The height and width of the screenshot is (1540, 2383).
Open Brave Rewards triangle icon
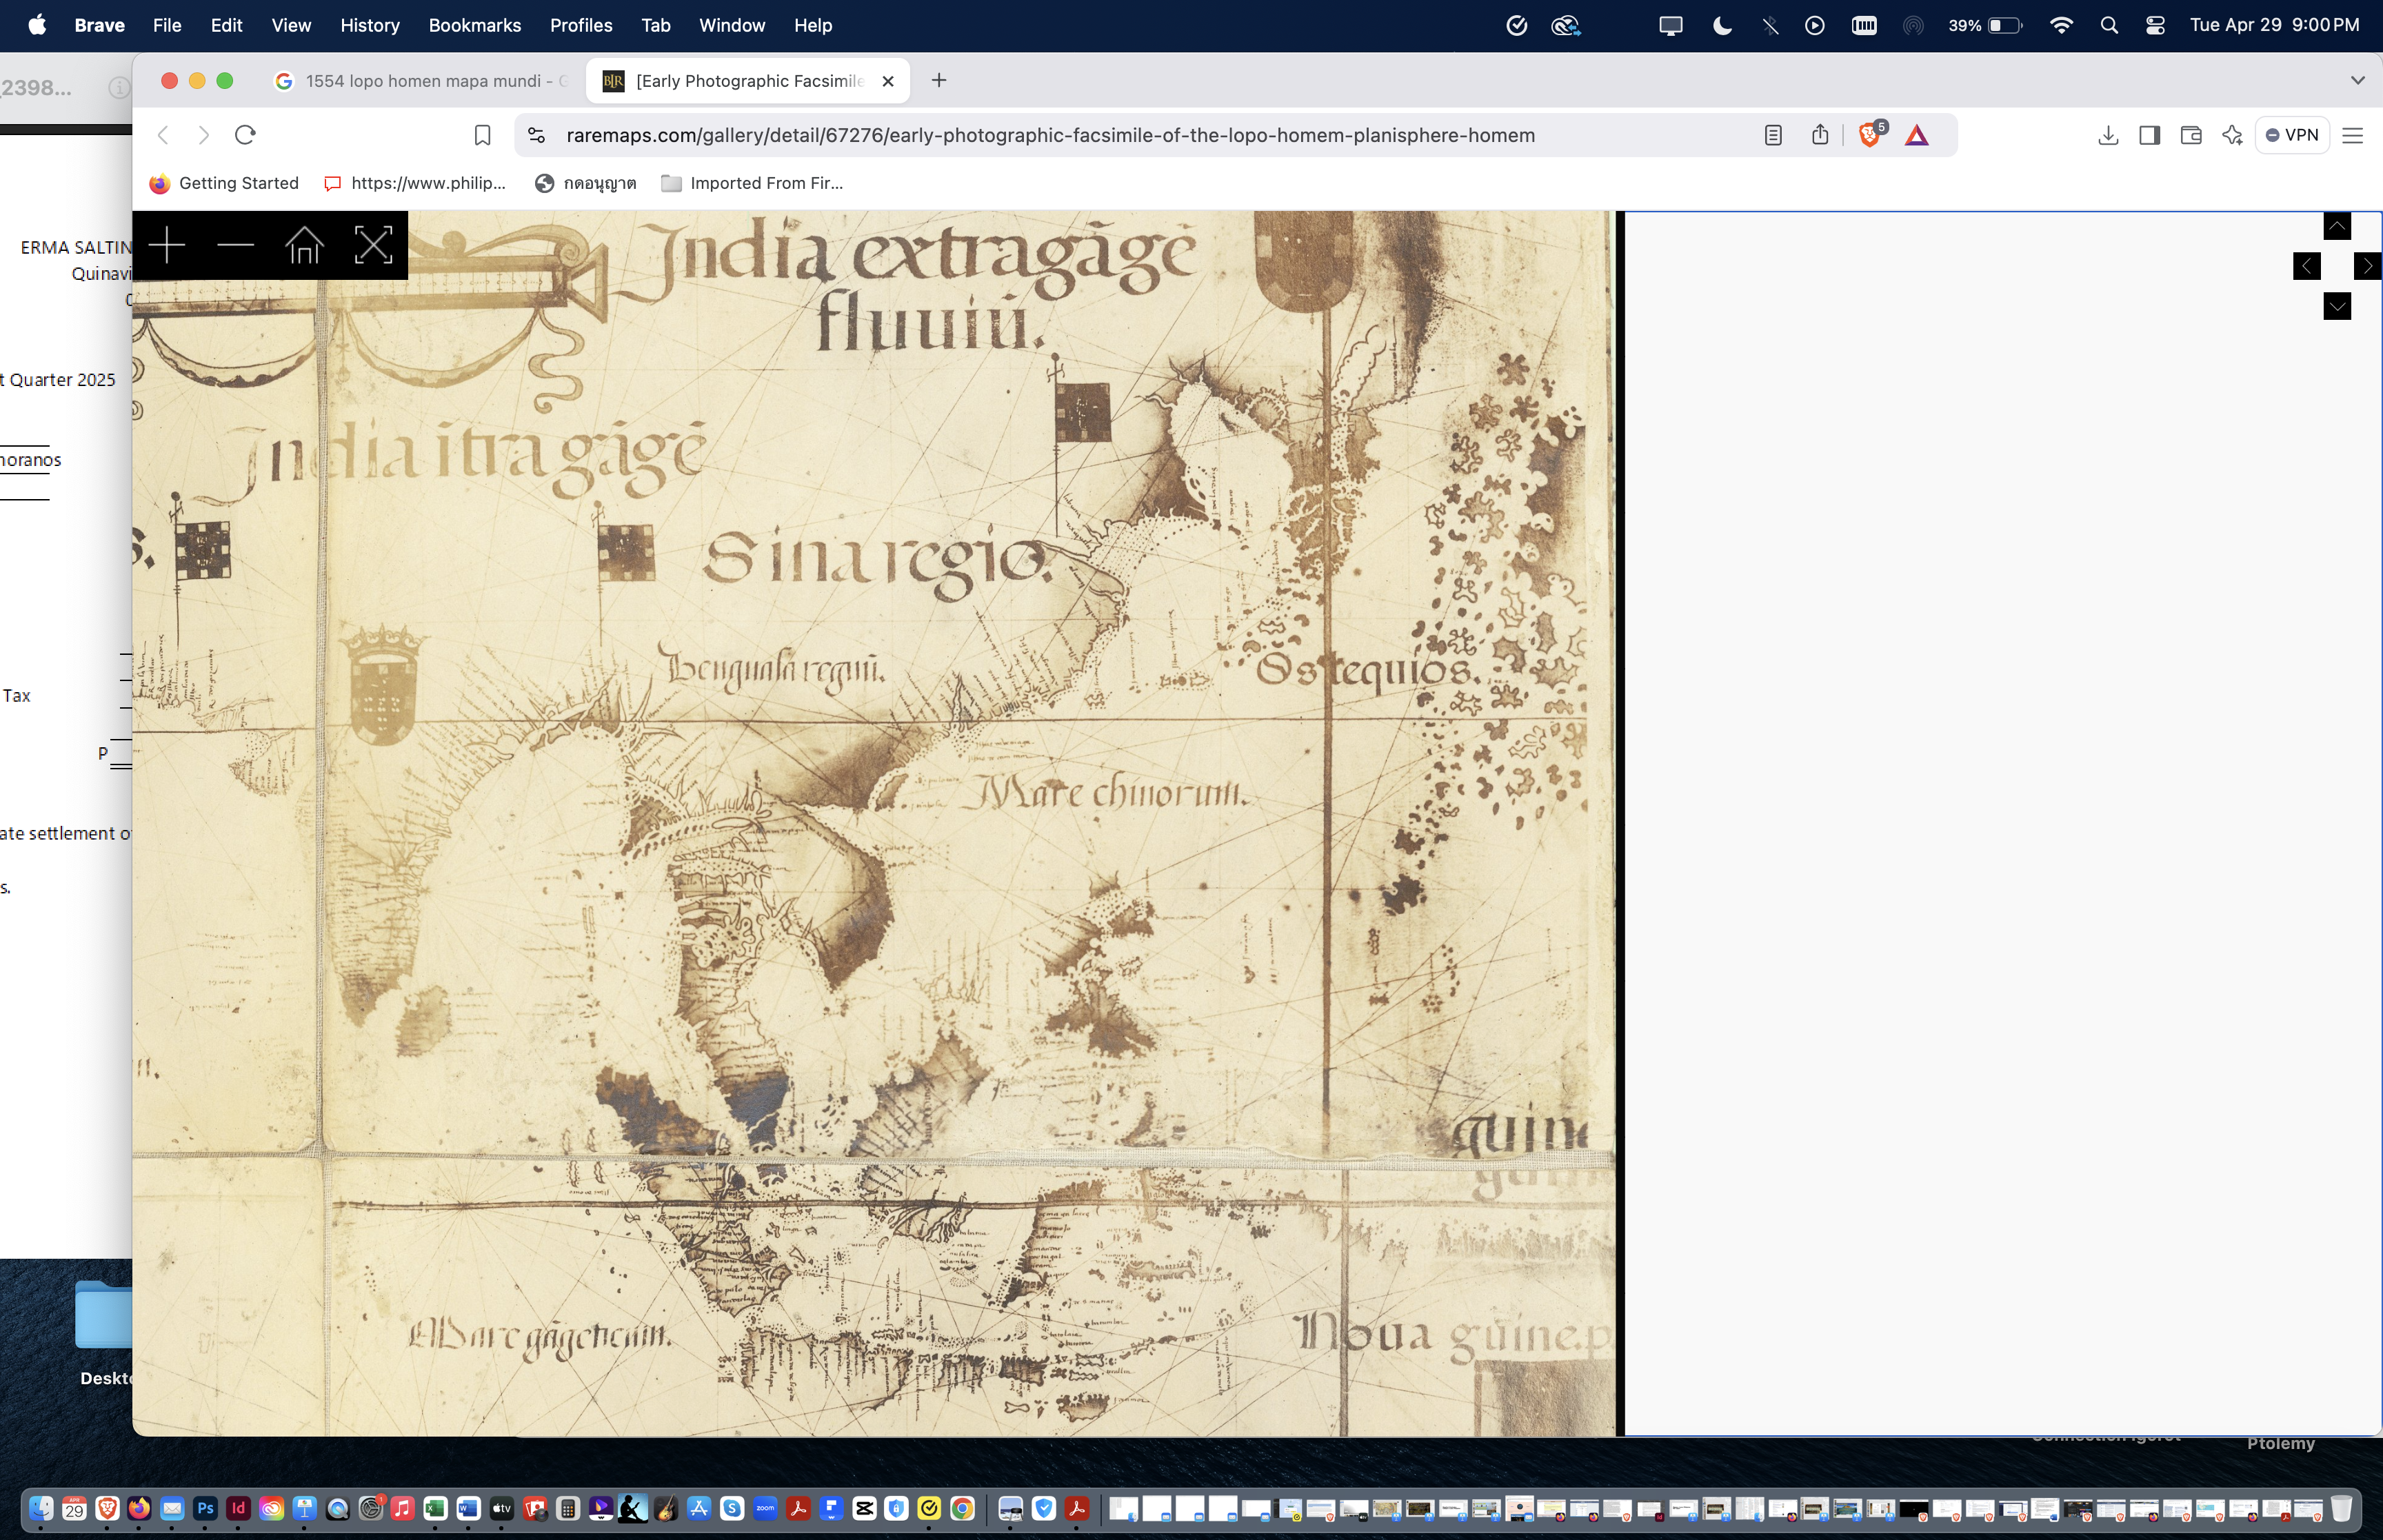pos(1916,135)
